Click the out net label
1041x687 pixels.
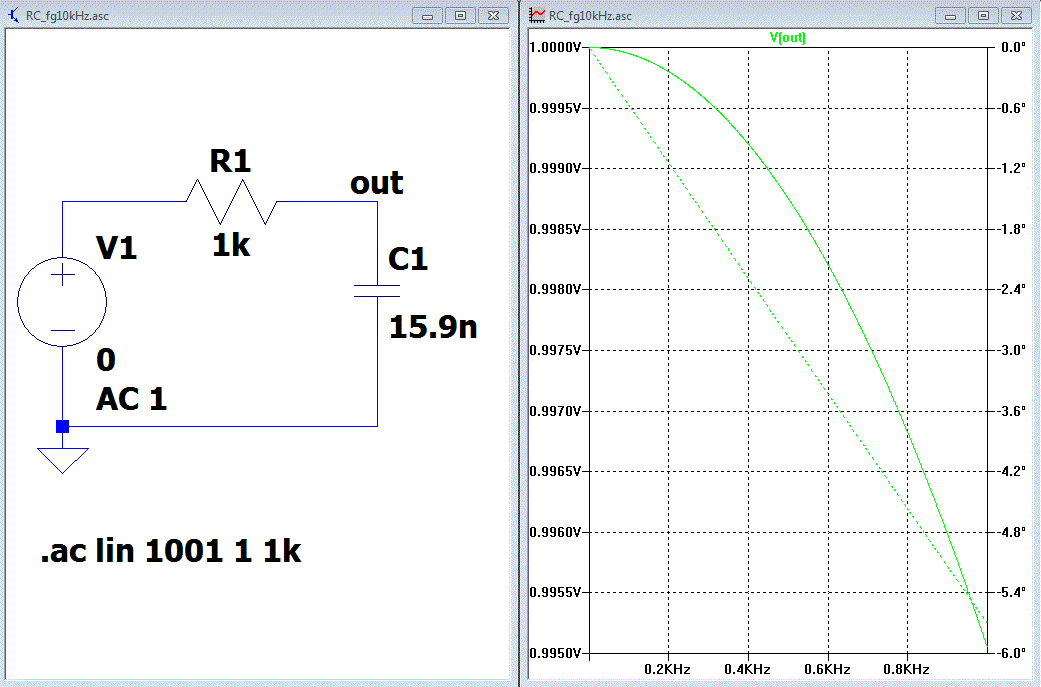[x=376, y=183]
